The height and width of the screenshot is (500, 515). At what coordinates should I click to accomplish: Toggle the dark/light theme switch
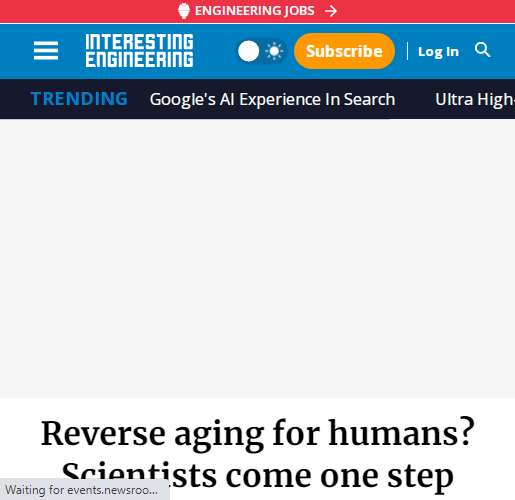(x=261, y=51)
